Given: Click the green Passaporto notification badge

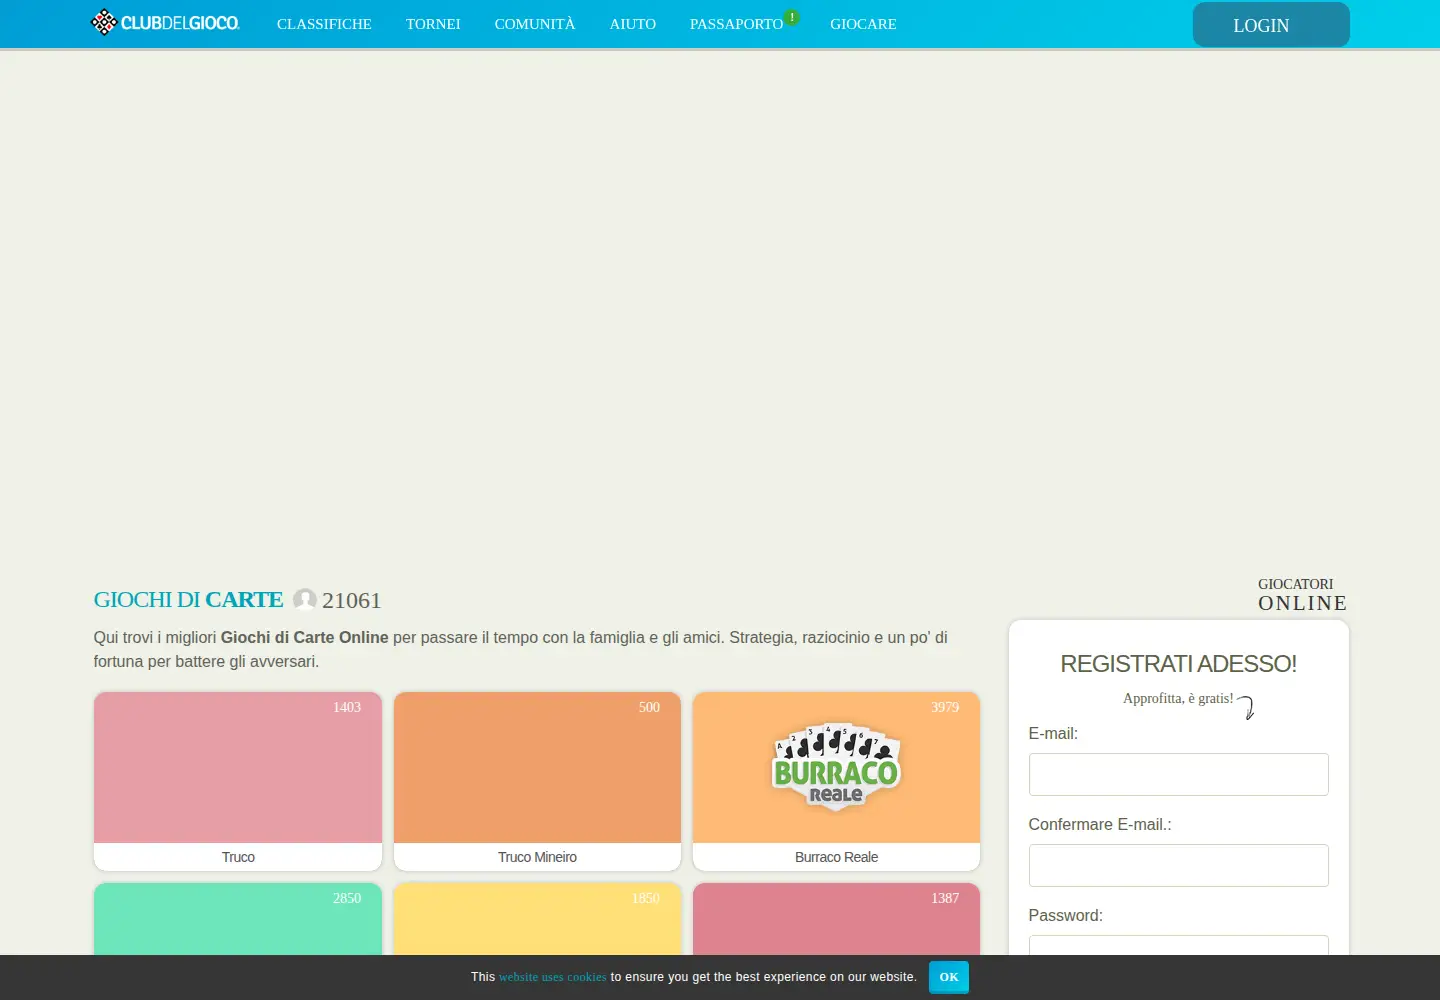Looking at the screenshot, I should pyautogui.click(x=792, y=17).
